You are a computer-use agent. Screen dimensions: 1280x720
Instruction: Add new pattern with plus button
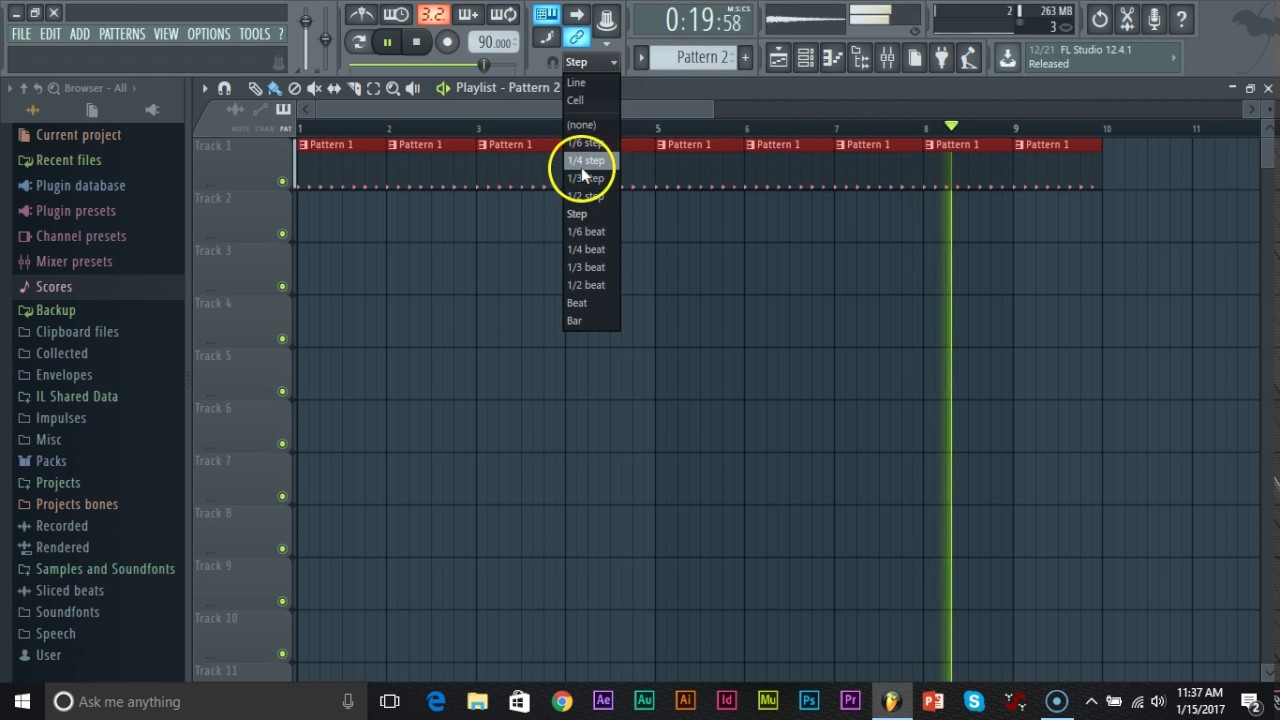tap(745, 58)
